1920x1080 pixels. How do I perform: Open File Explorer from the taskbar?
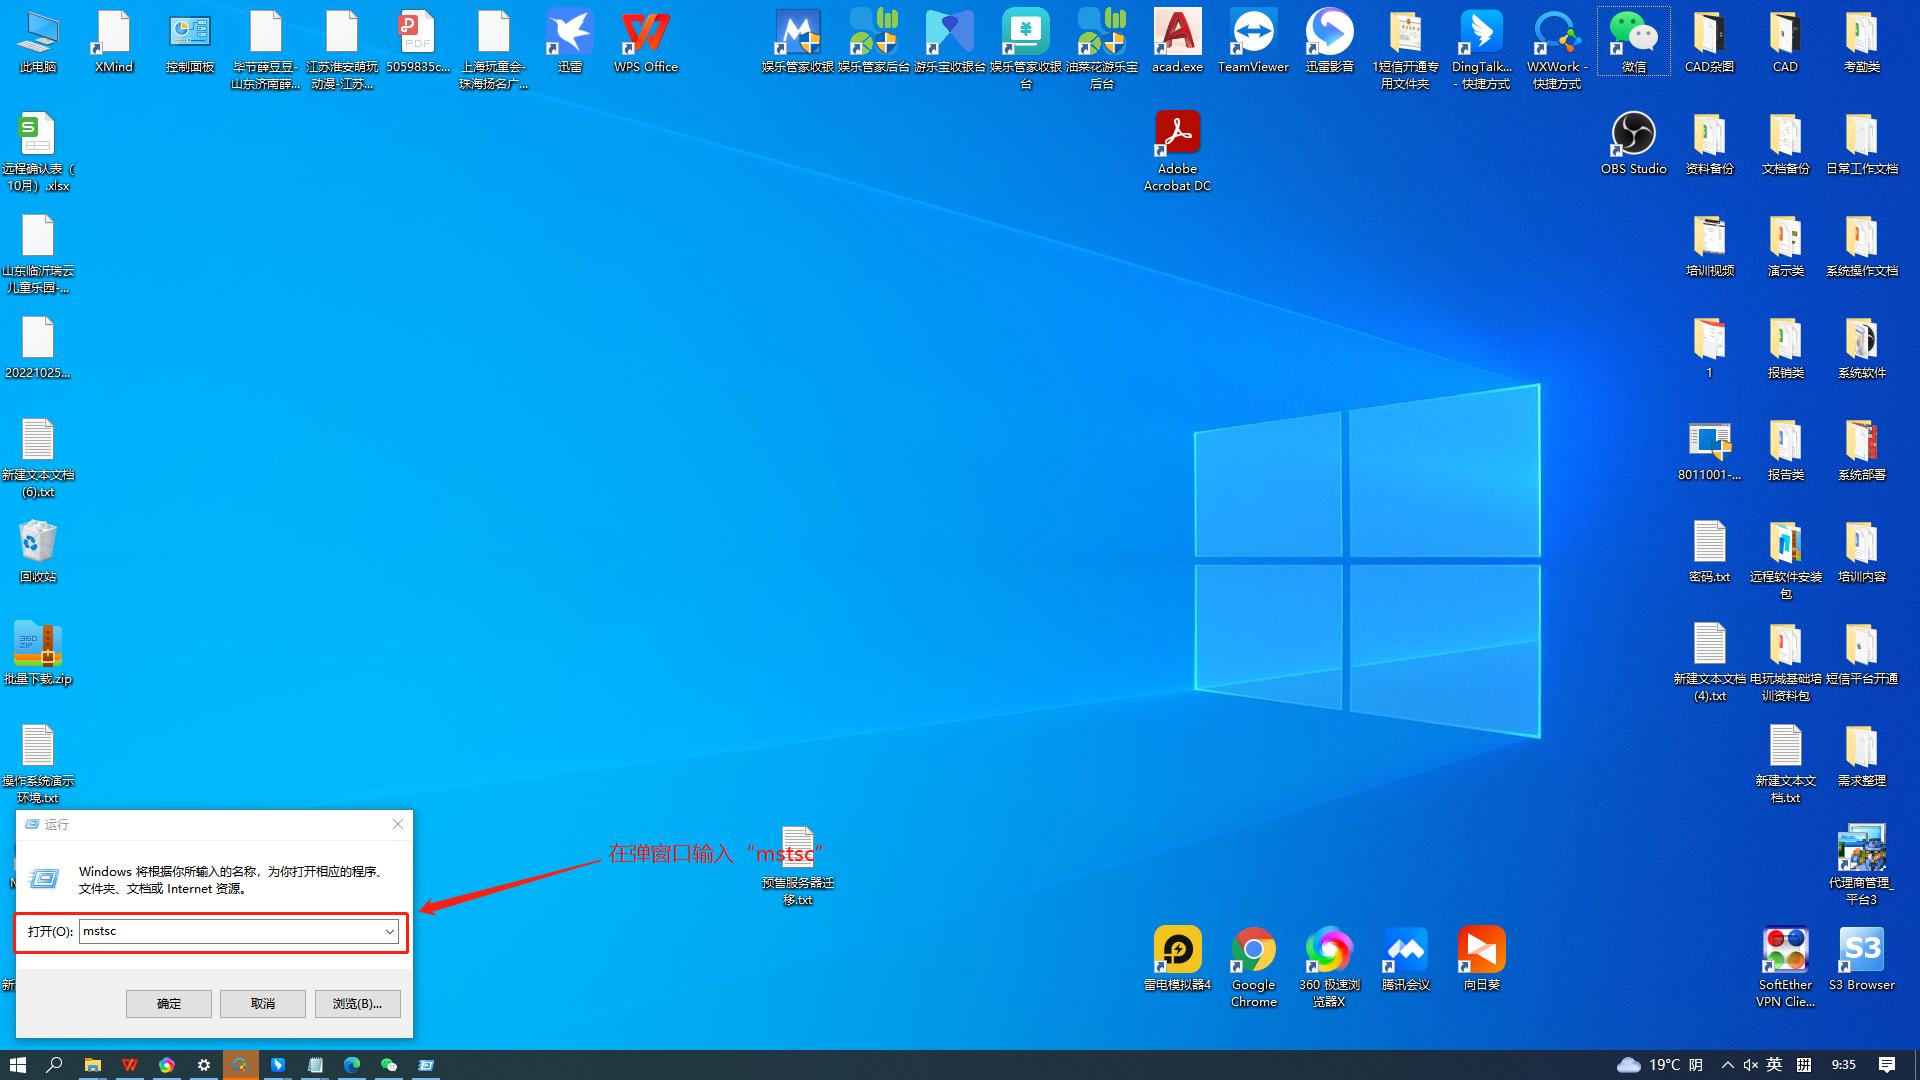[x=92, y=1065]
